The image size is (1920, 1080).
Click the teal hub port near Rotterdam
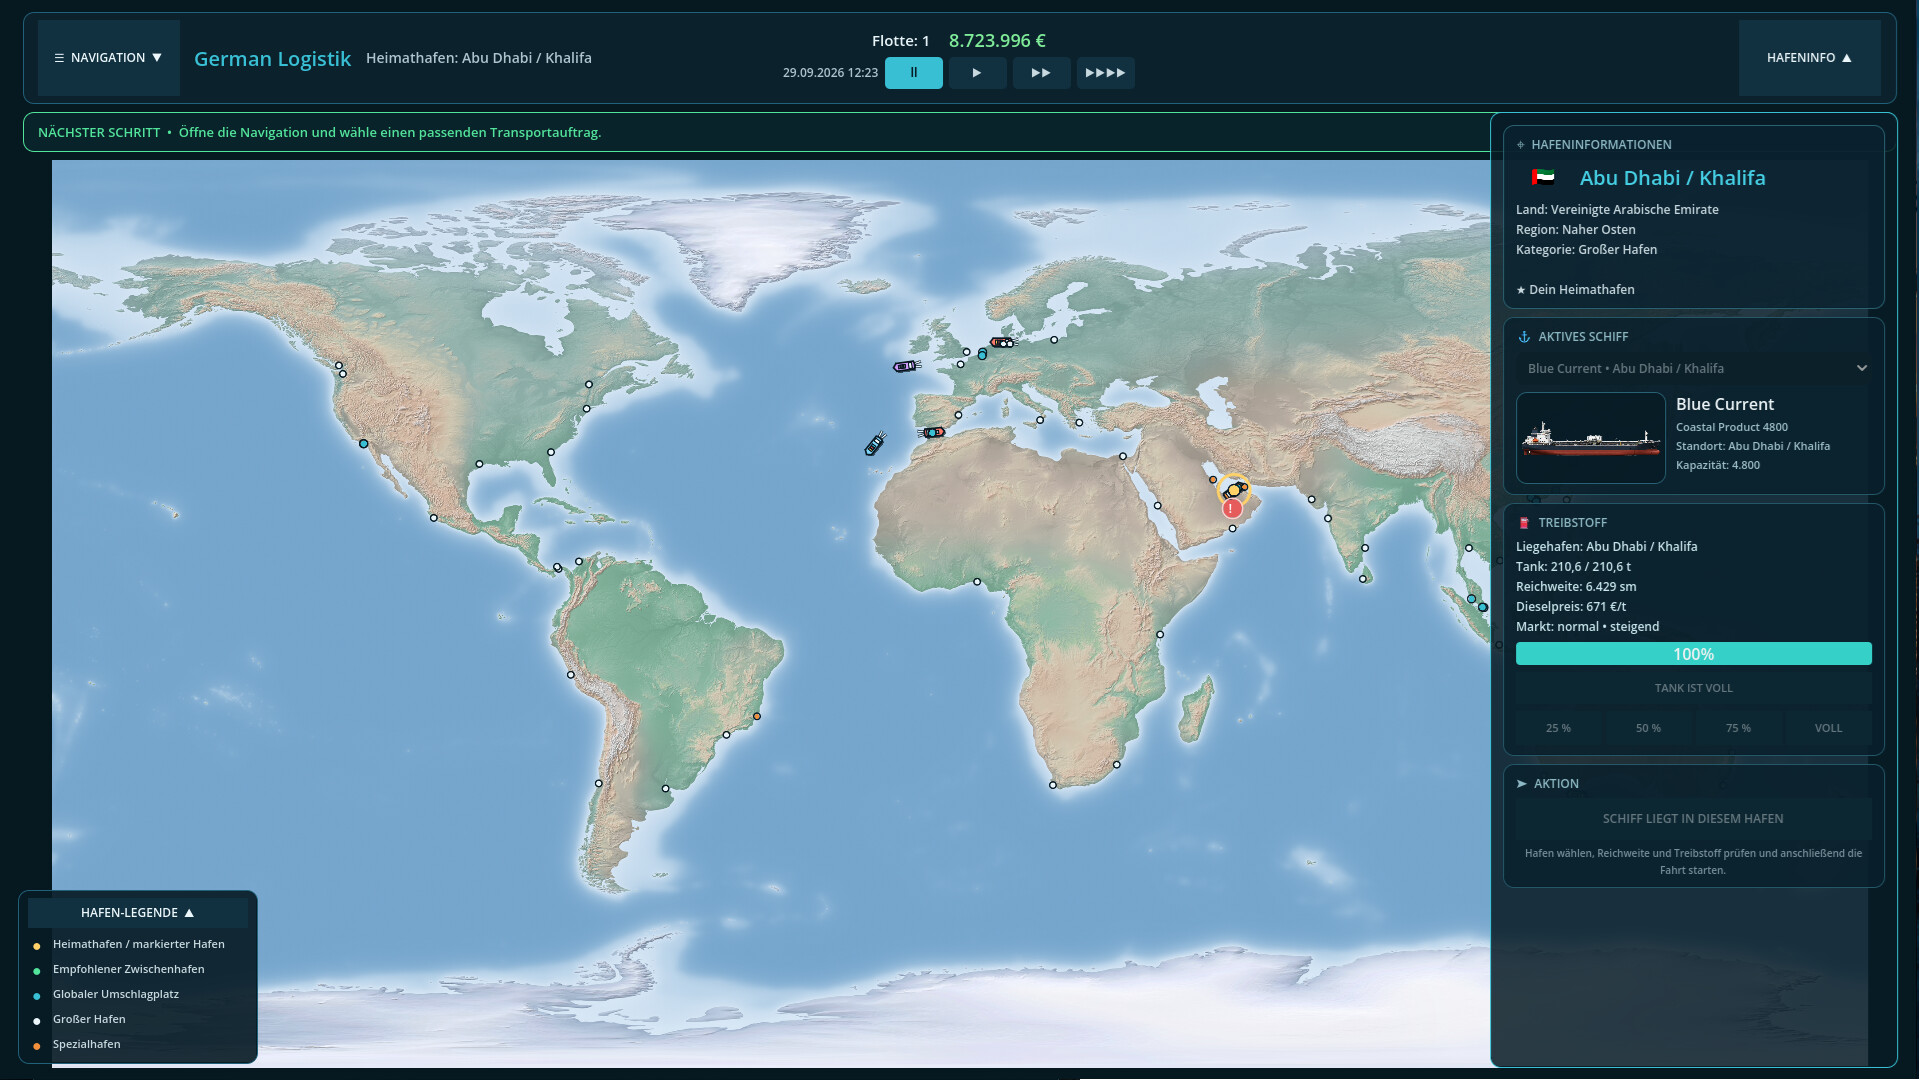point(982,355)
